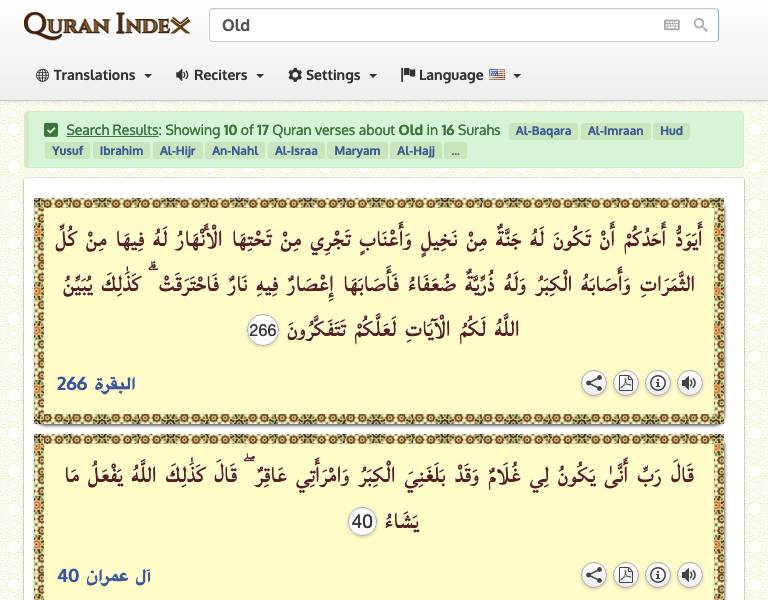The width and height of the screenshot is (768, 600).
Task: Click the verse number 40 circle
Action: [362, 522]
